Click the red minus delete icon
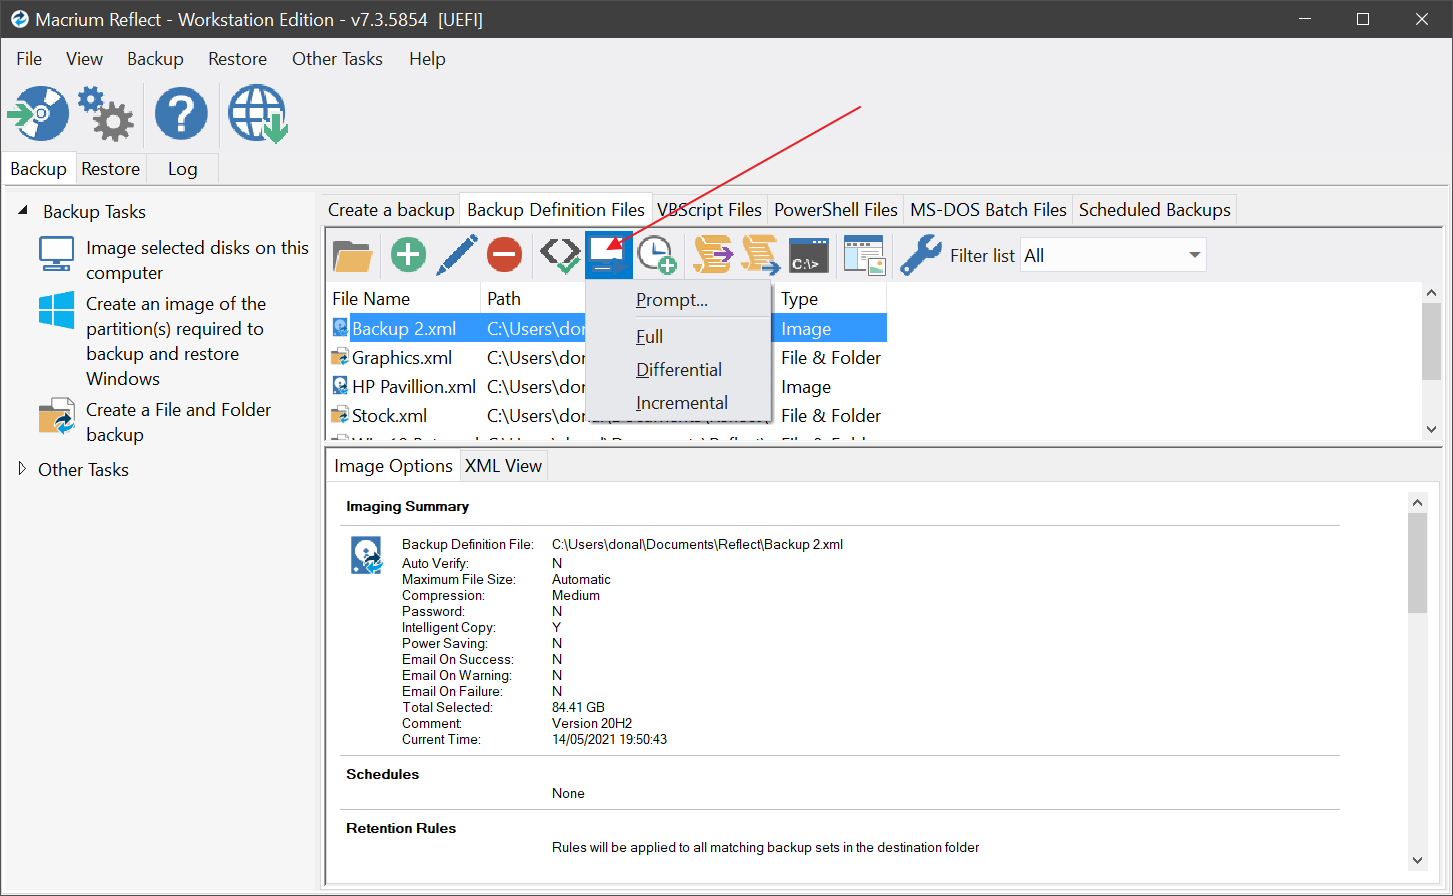 pos(505,255)
